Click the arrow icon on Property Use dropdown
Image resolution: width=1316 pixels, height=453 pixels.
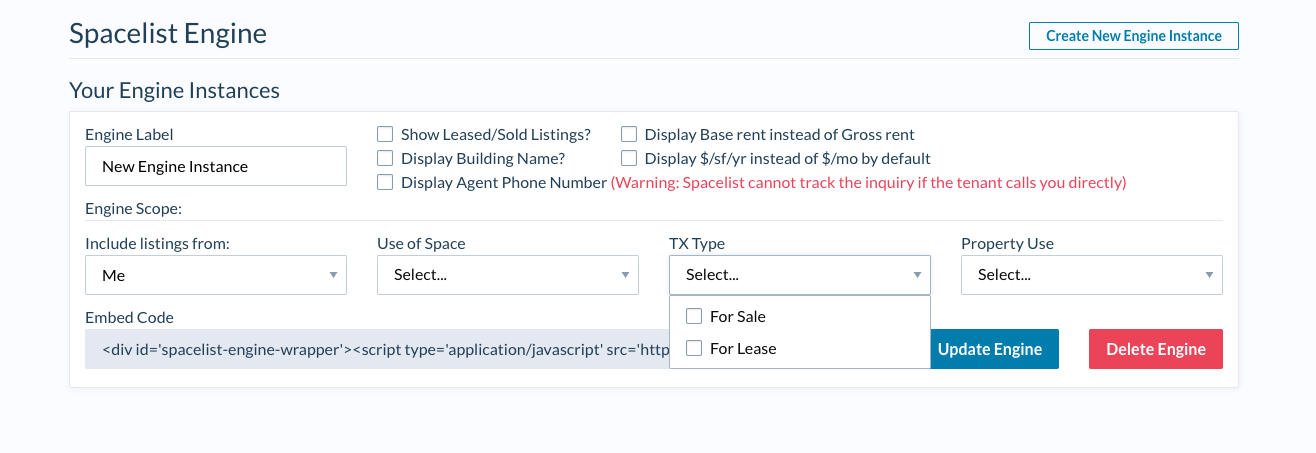pos(1209,275)
